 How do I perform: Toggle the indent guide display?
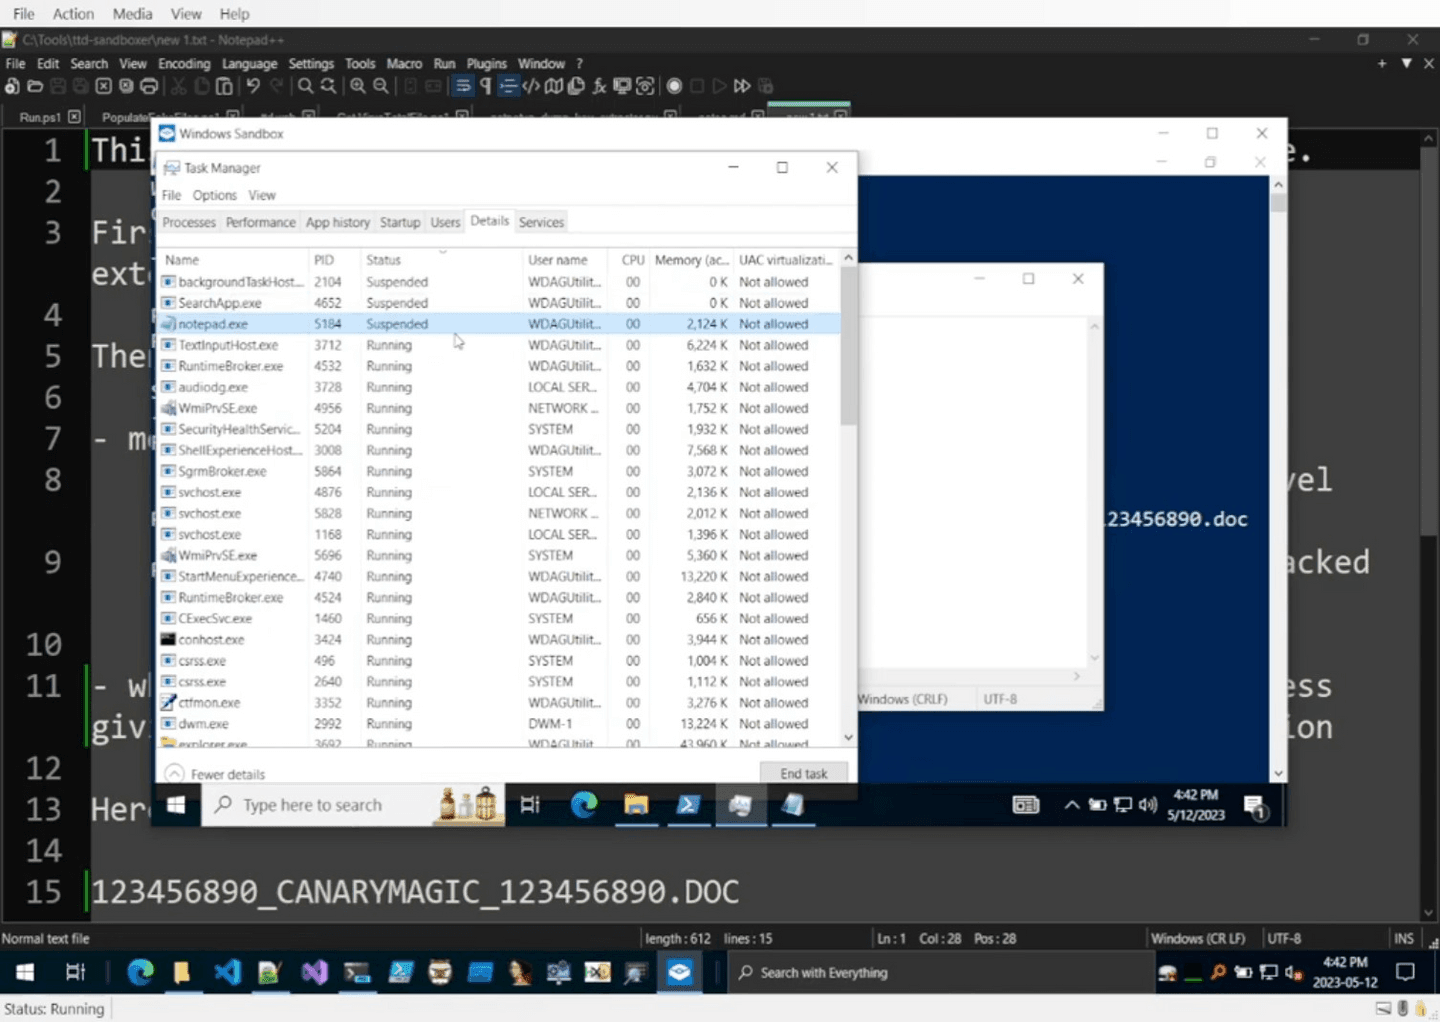(509, 86)
